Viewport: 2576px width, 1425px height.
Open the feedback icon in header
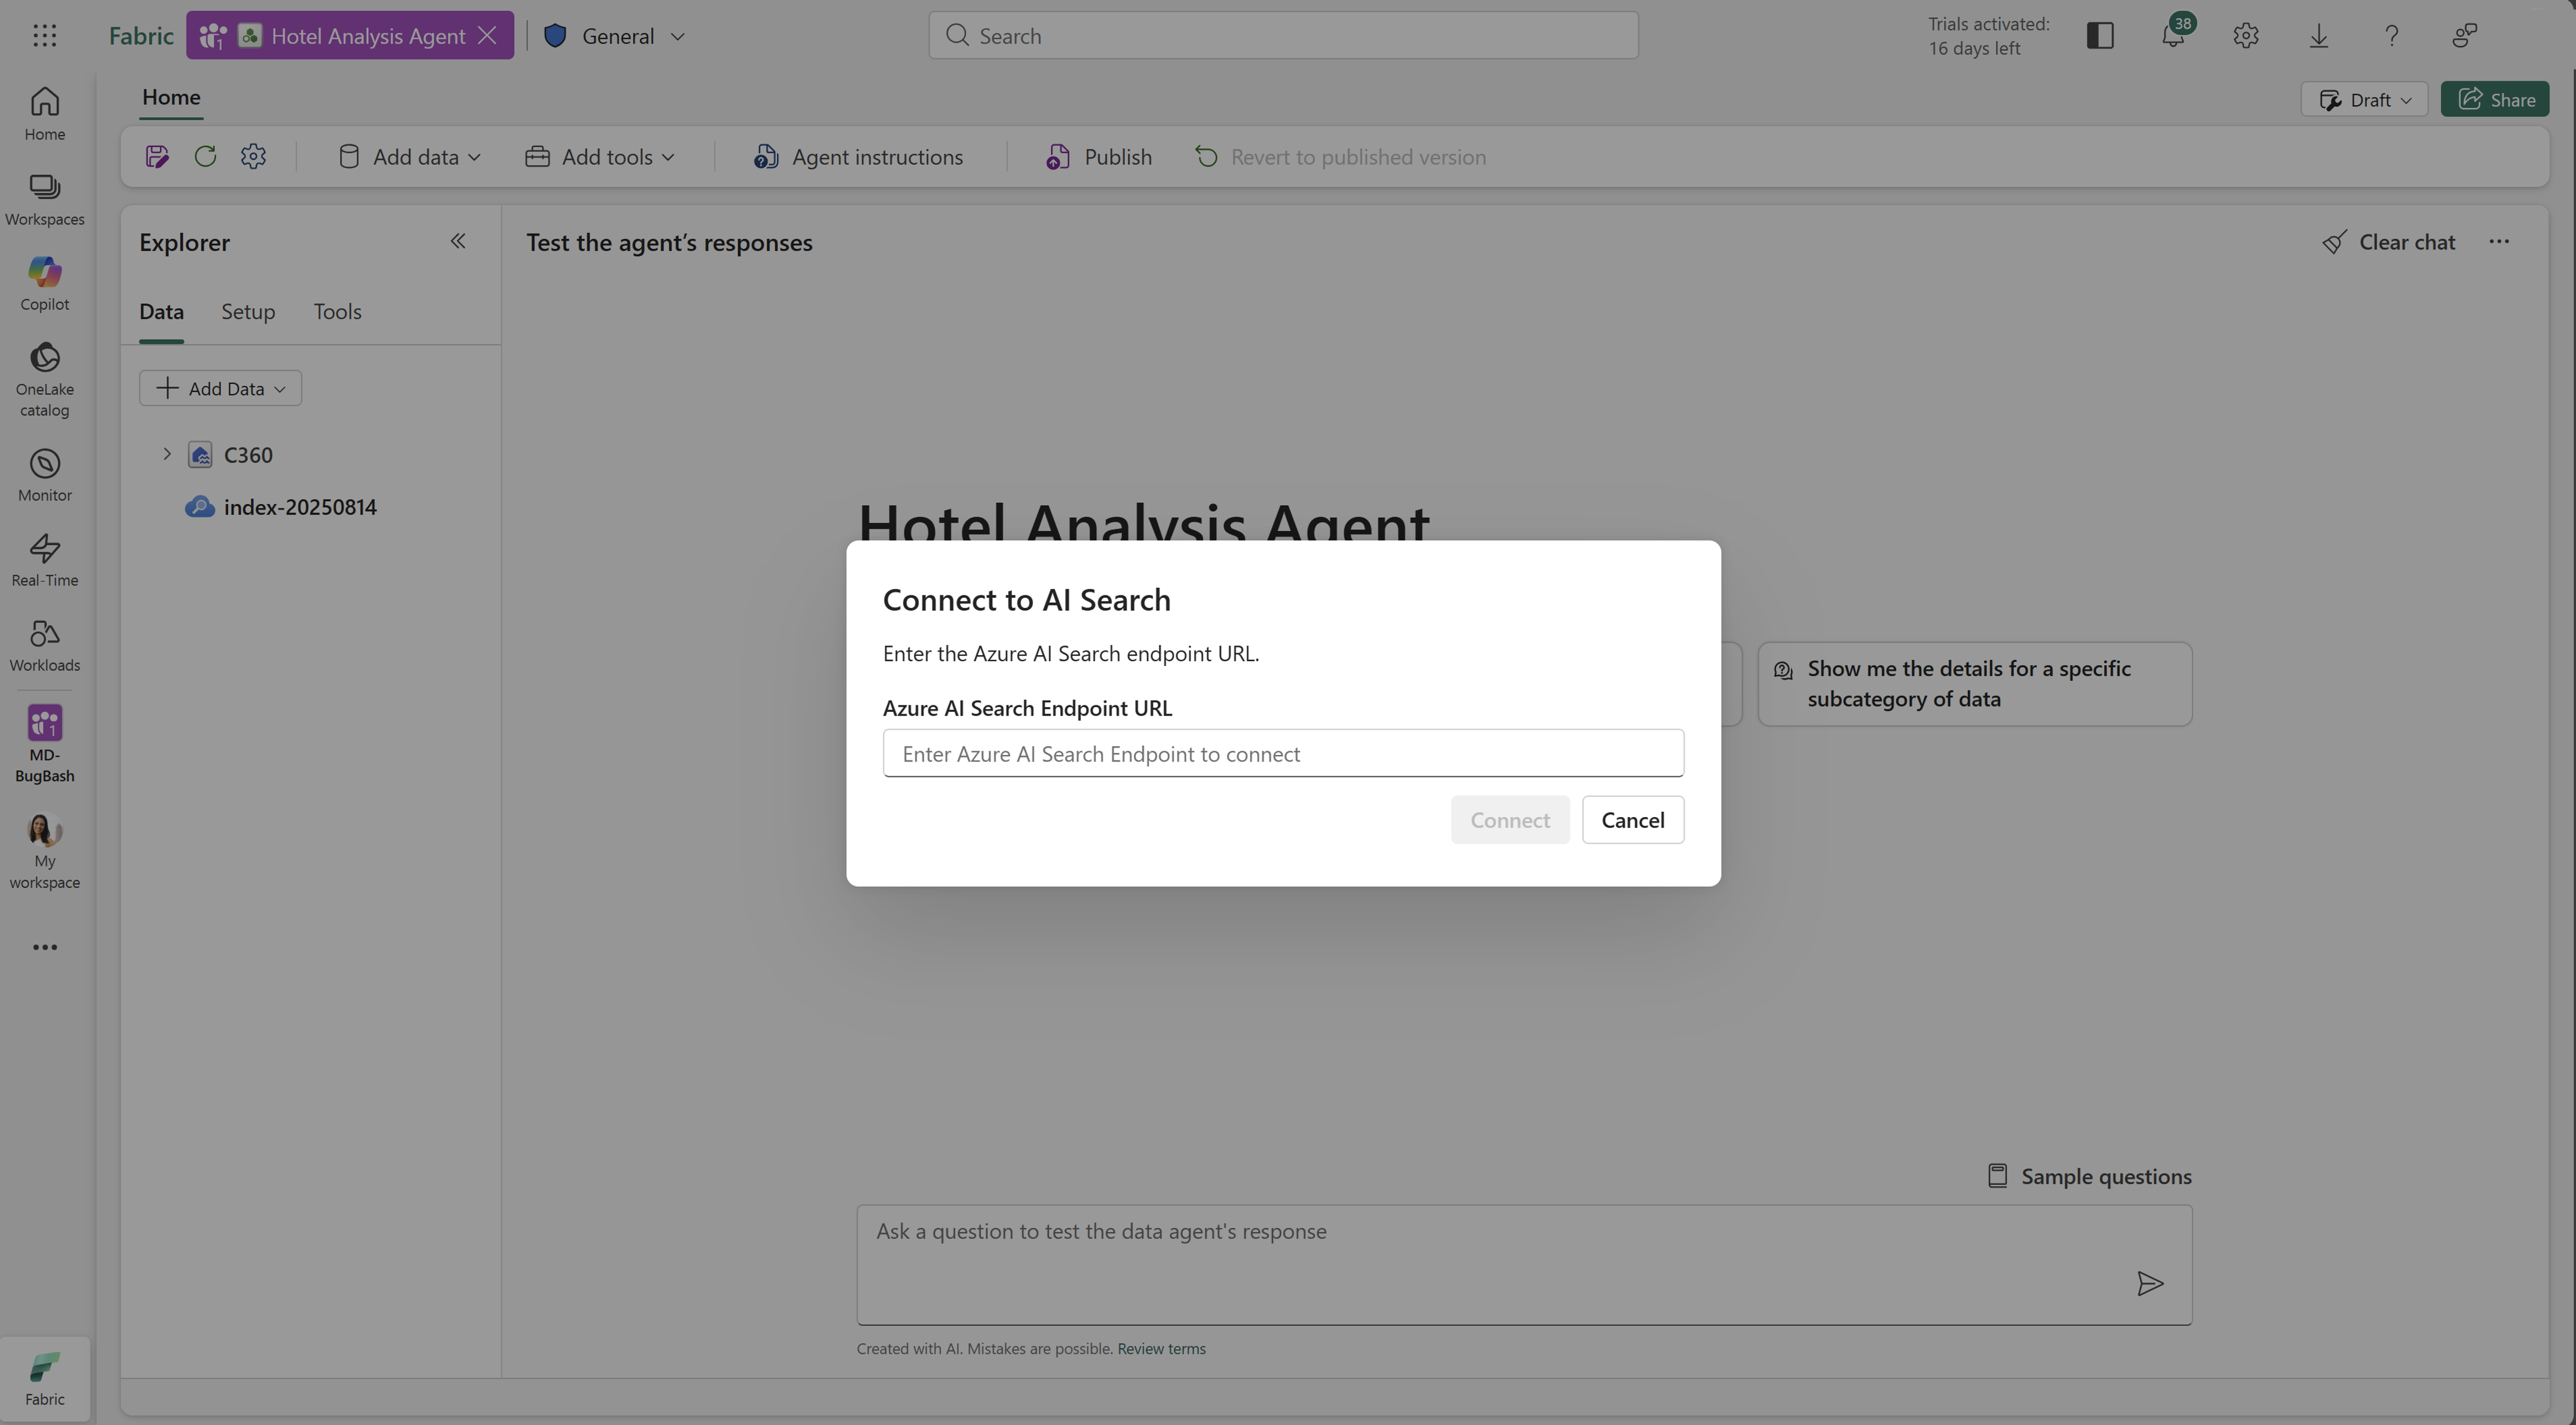click(x=2465, y=36)
